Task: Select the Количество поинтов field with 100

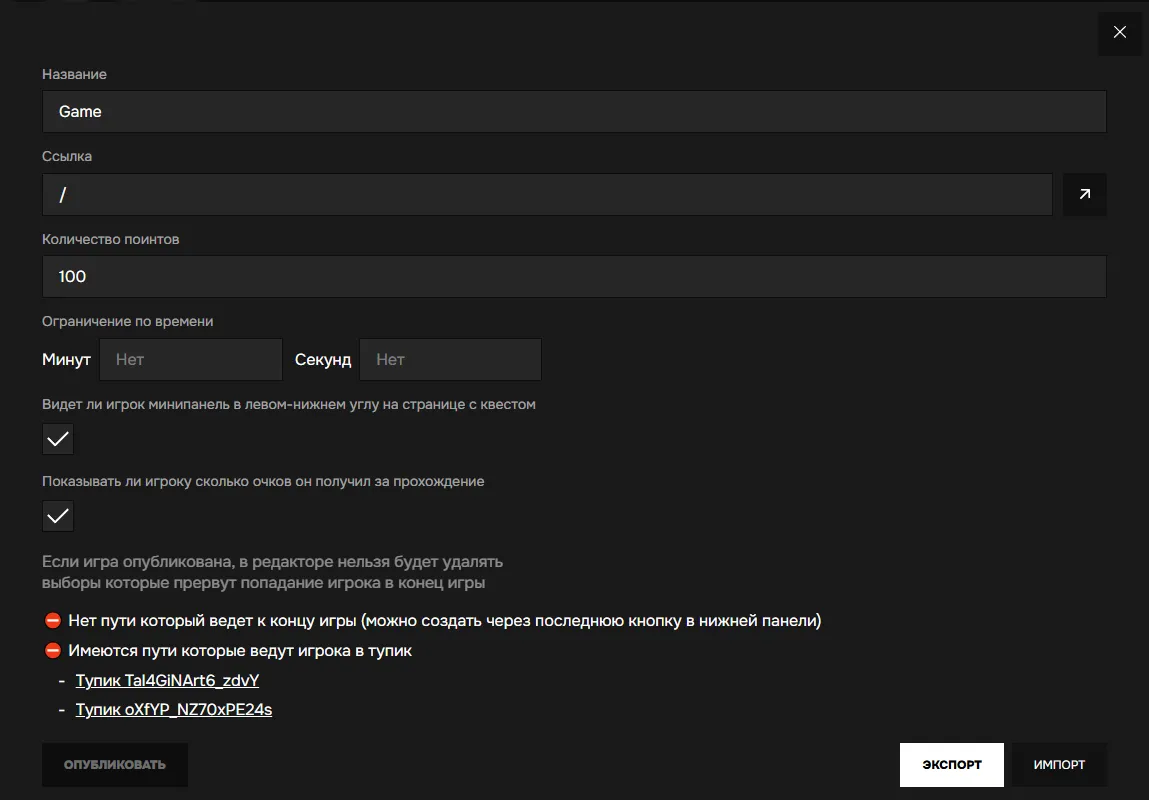Action: (x=574, y=277)
